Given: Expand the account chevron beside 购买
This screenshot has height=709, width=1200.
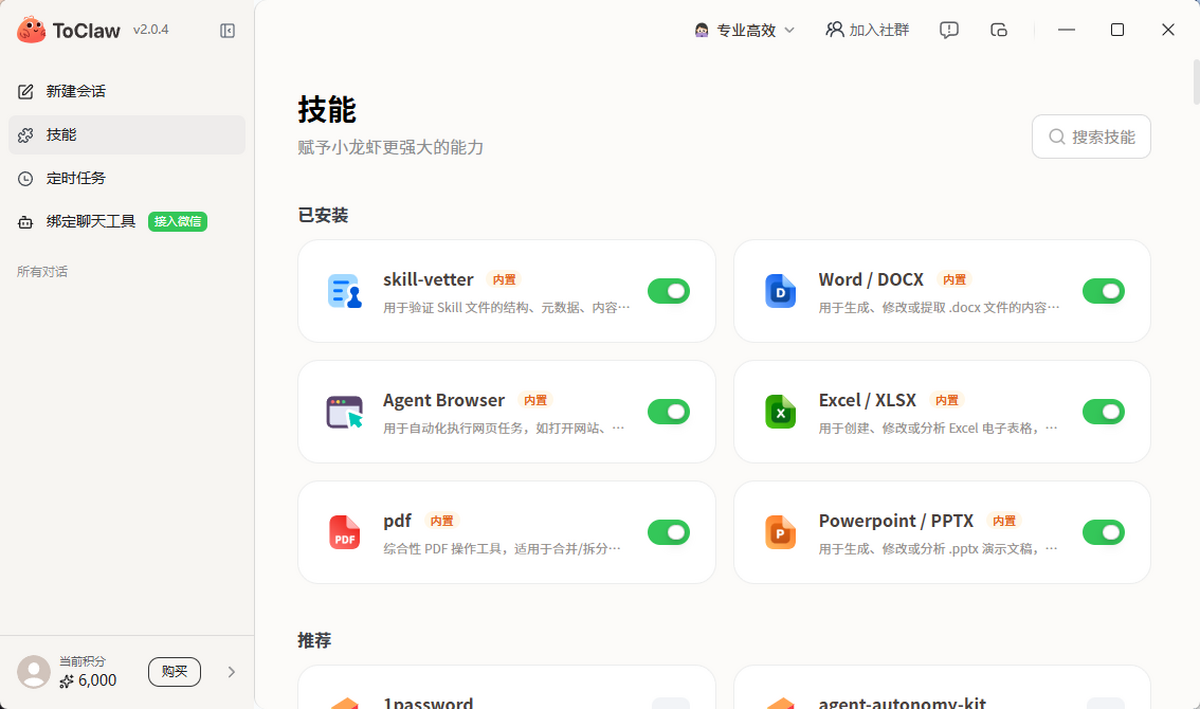Looking at the screenshot, I should click(x=232, y=672).
